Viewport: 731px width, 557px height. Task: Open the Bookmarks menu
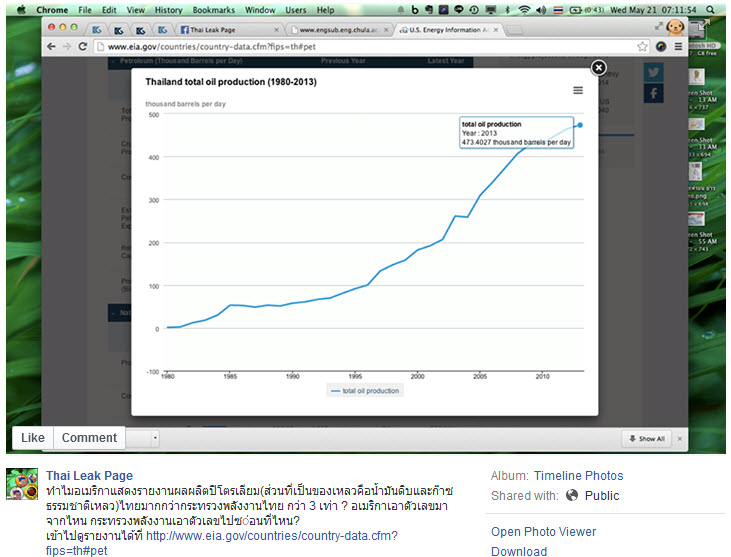(214, 10)
